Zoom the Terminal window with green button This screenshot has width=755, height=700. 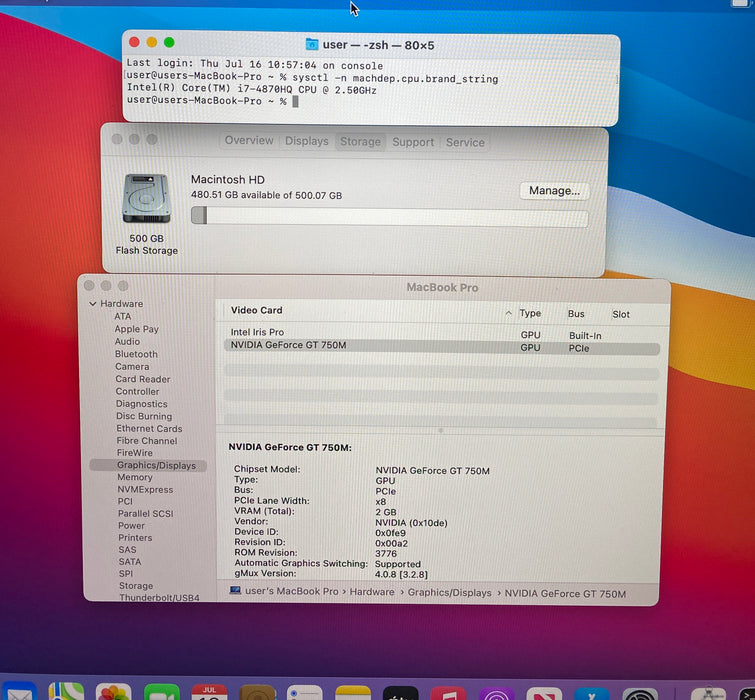[169, 42]
